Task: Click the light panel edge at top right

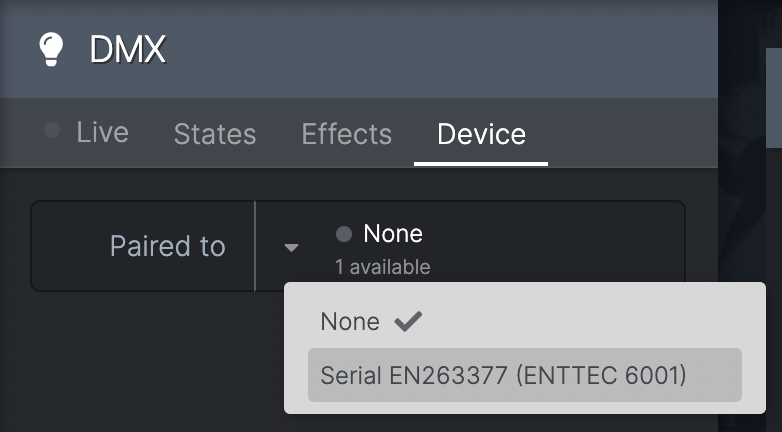Action: point(774,97)
